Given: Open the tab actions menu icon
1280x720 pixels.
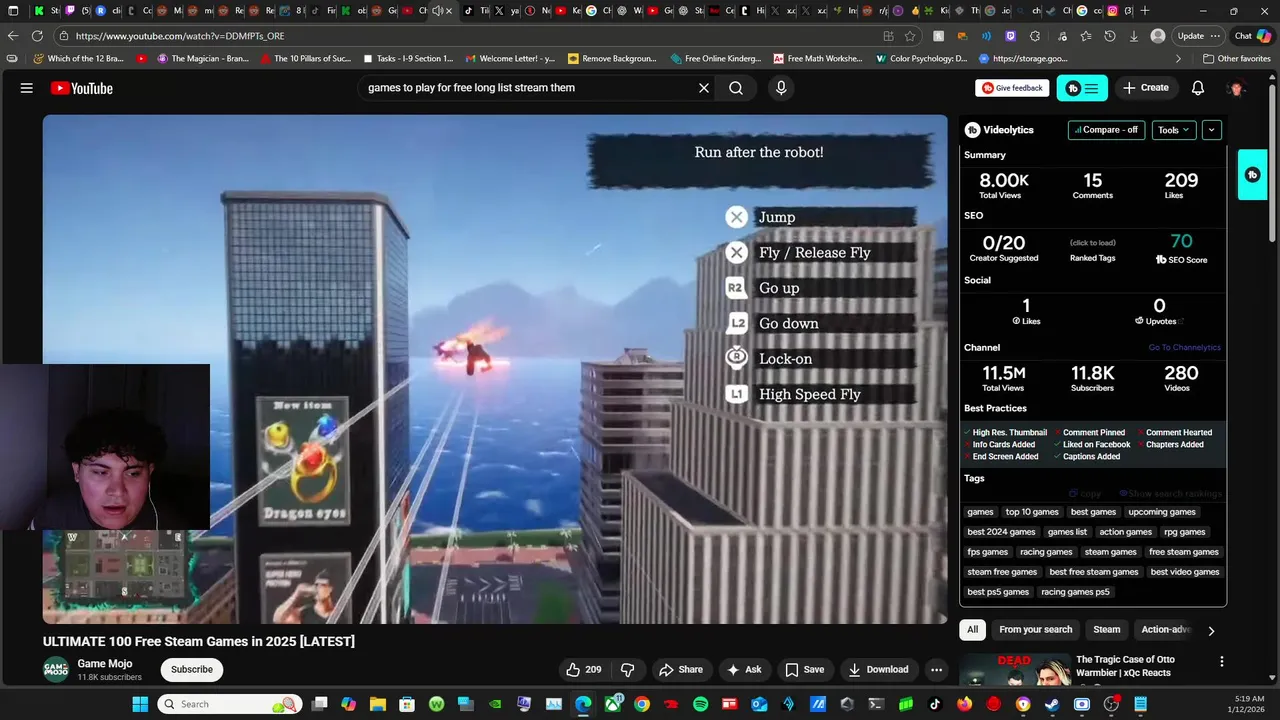Looking at the screenshot, I should click(x=13, y=11).
